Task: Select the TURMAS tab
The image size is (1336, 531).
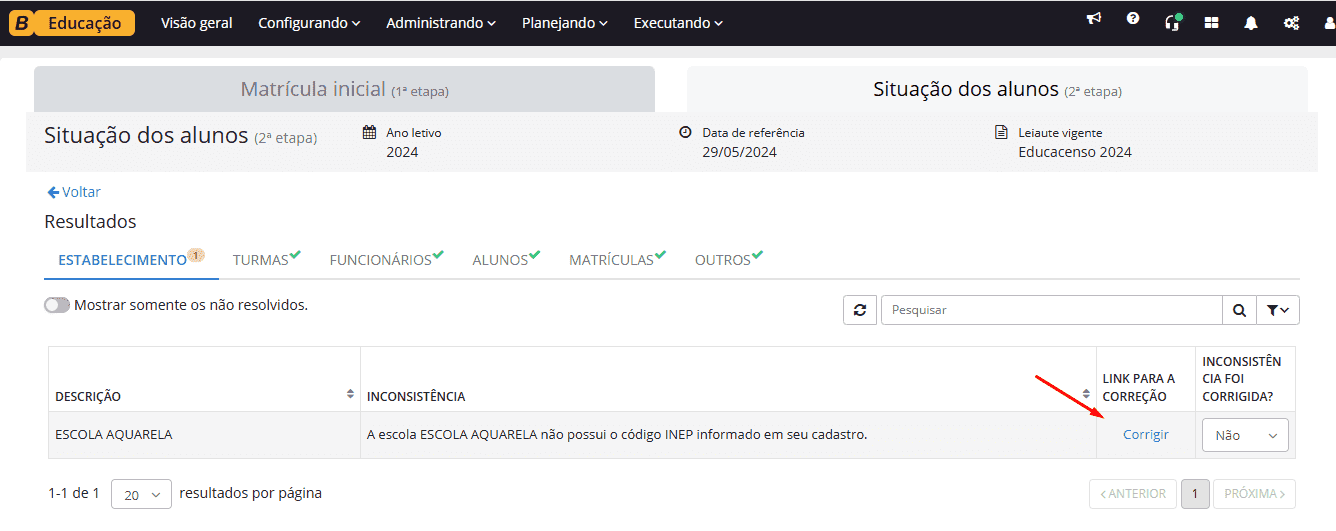Action: [x=267, y=259]
